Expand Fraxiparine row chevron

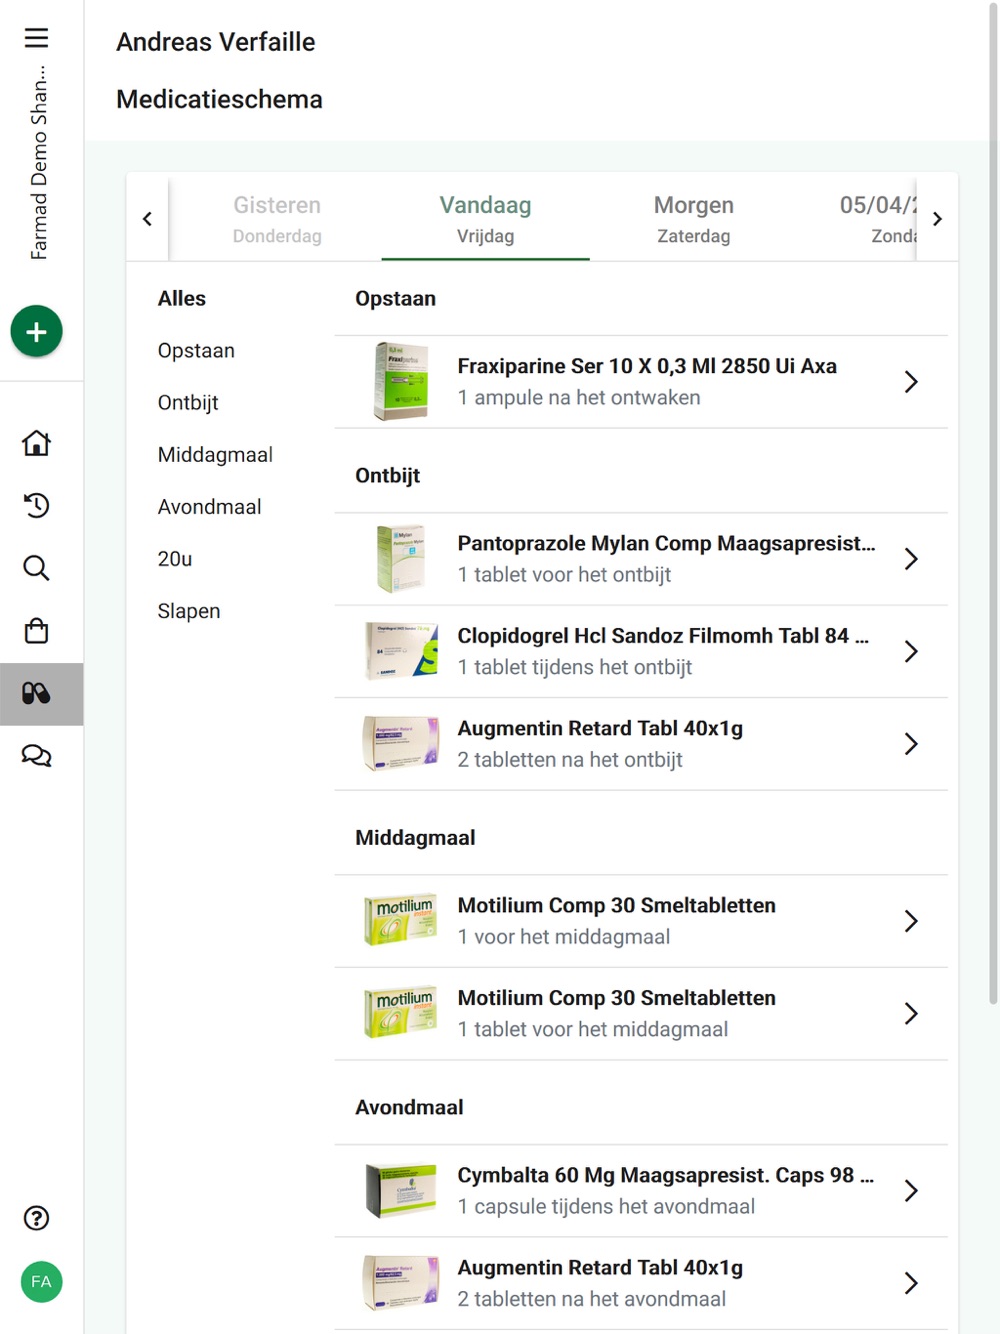pos(911,382)
